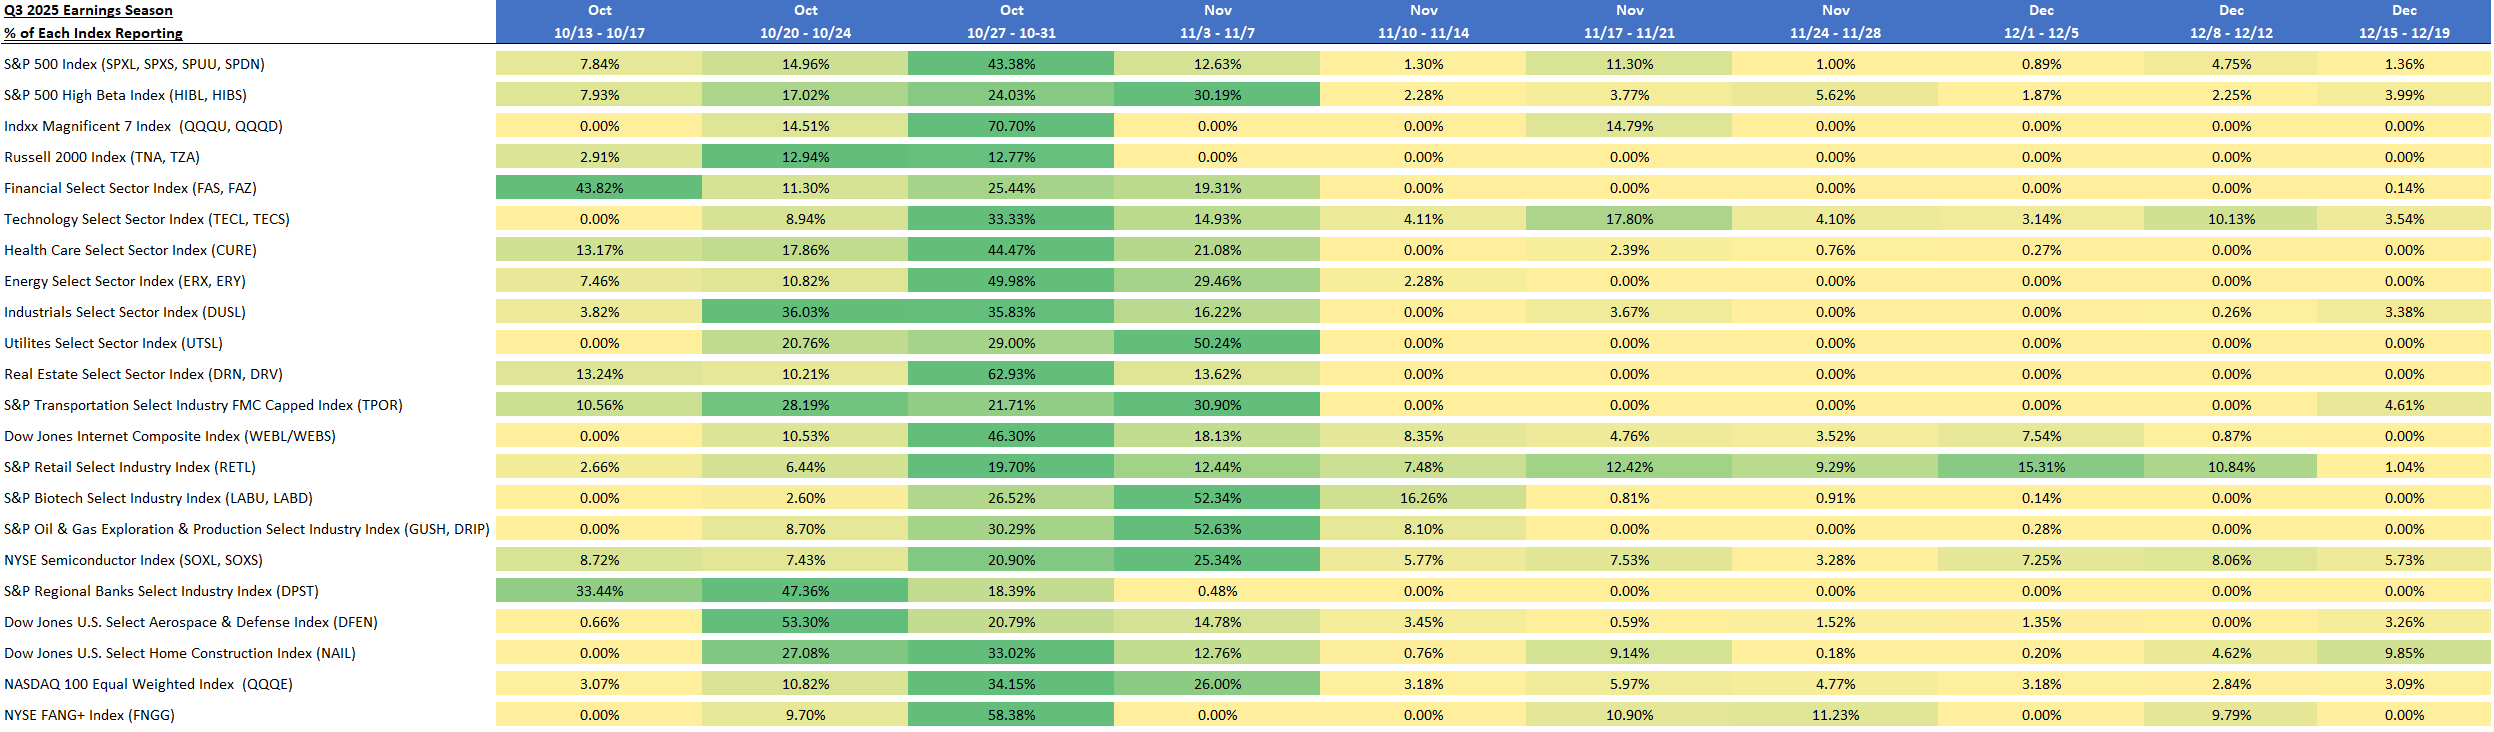The width and height of the screenshot is (2494, 732).
Task: Click the Dec 12/15 - 12/19 column header
Action: [x=2404, y=22]
